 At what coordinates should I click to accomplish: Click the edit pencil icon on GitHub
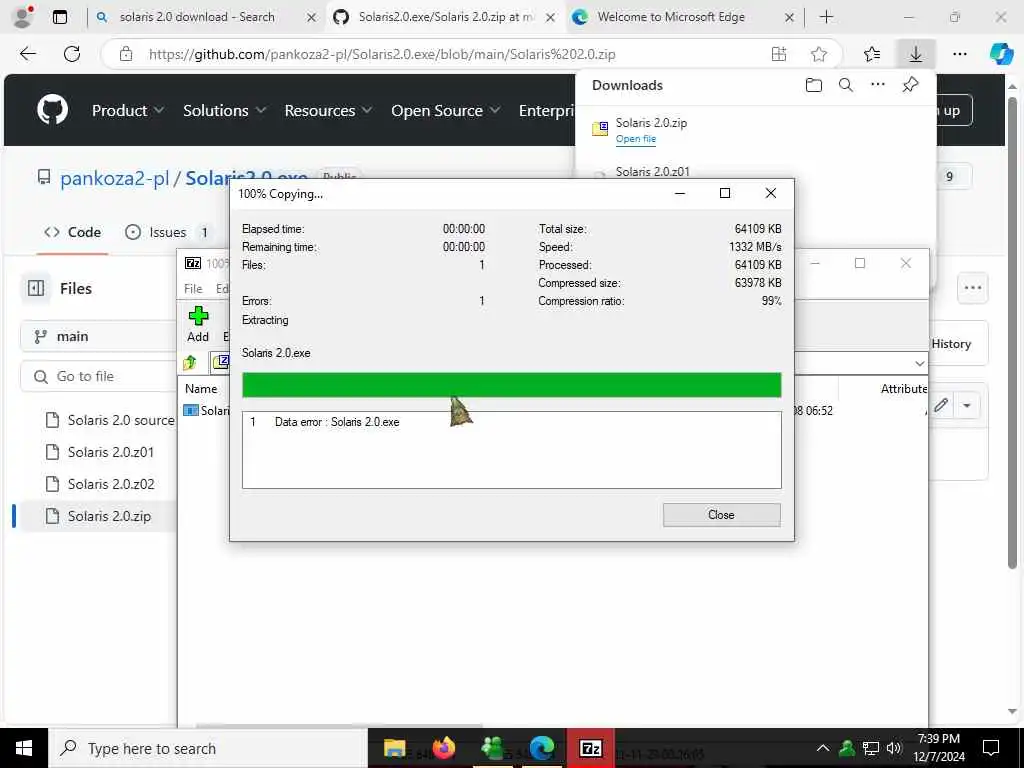pyautogui.click(x=940, y=406)
